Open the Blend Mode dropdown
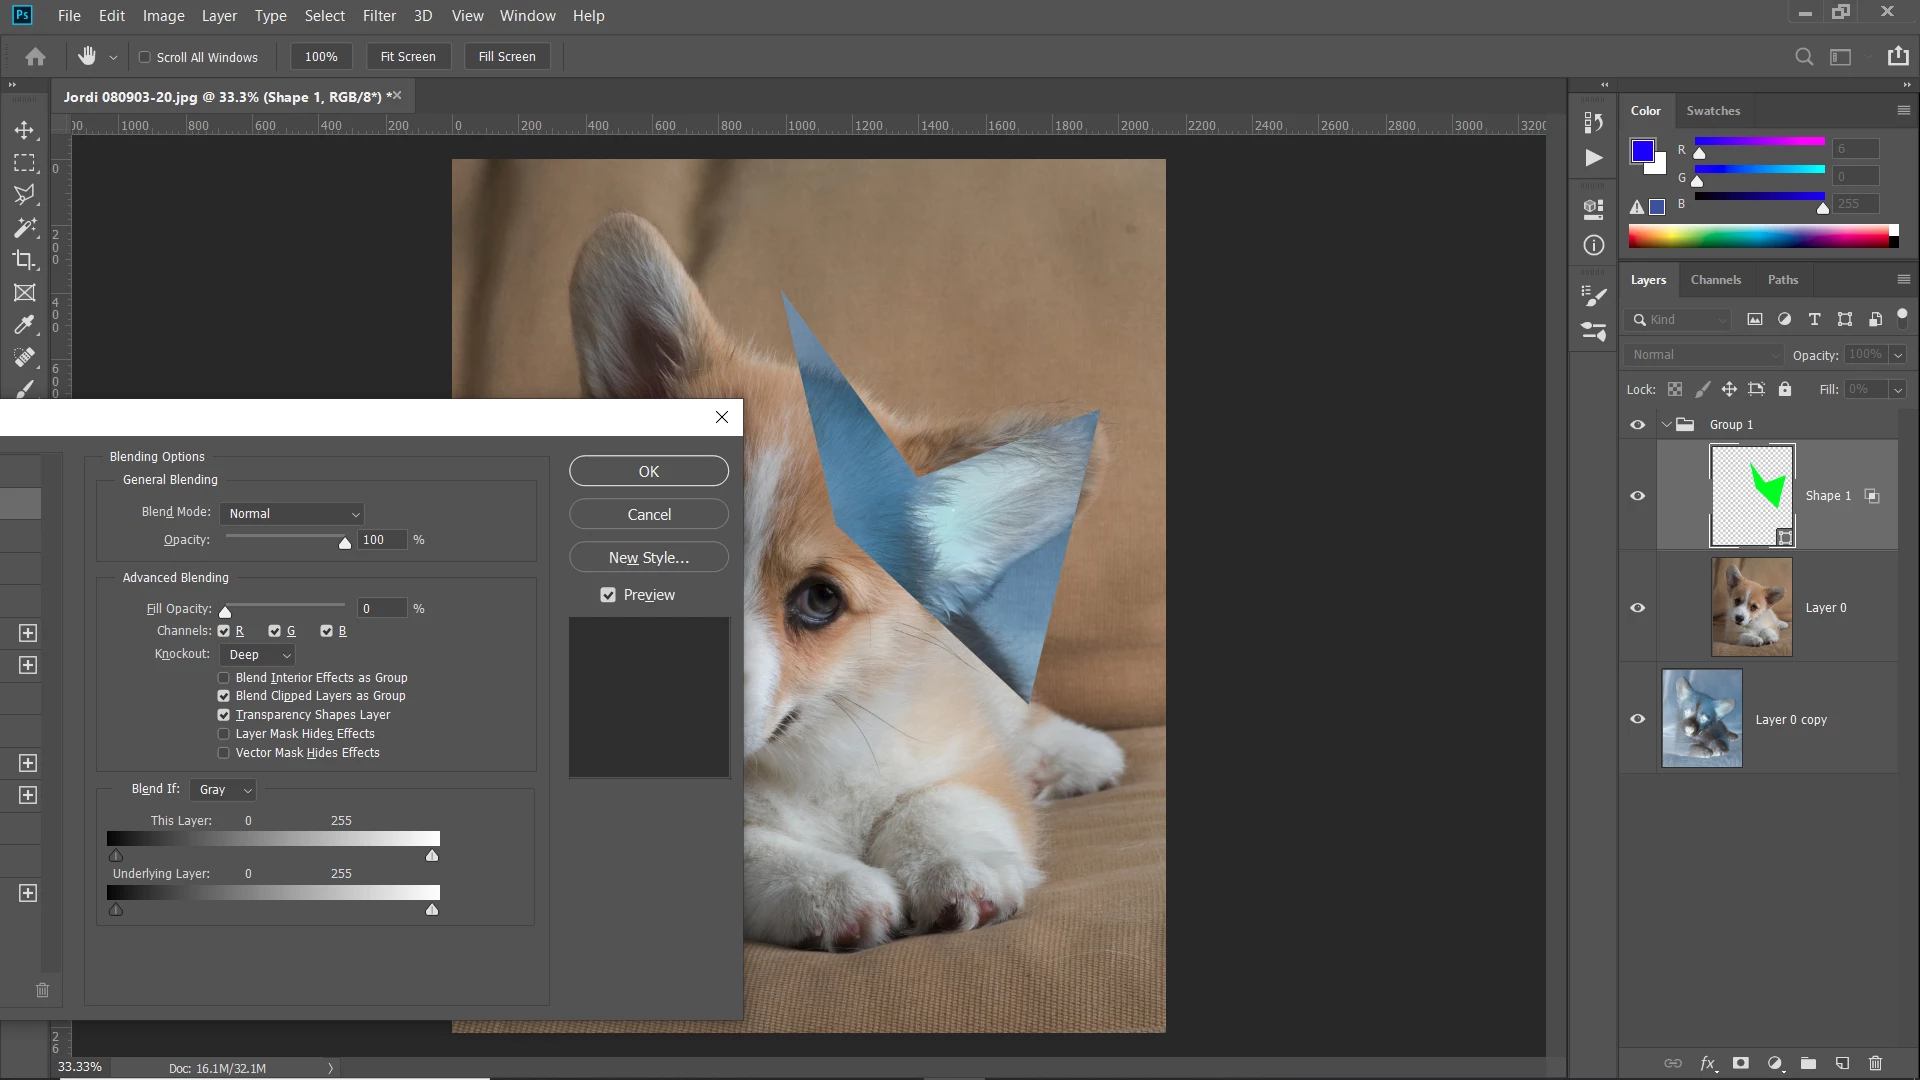This screenshot has height=1080, width=1920. coord(292,514)
